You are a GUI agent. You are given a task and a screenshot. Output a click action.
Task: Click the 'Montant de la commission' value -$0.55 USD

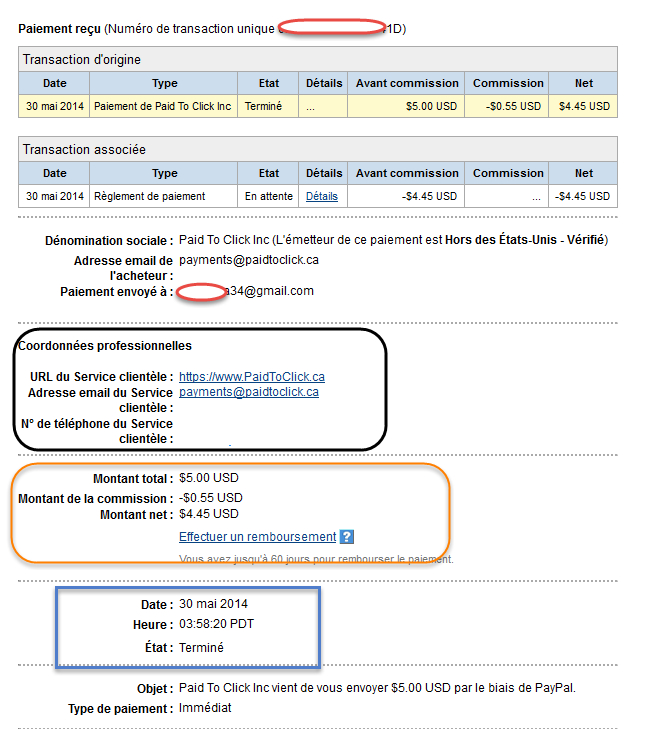tap(211, 498)
